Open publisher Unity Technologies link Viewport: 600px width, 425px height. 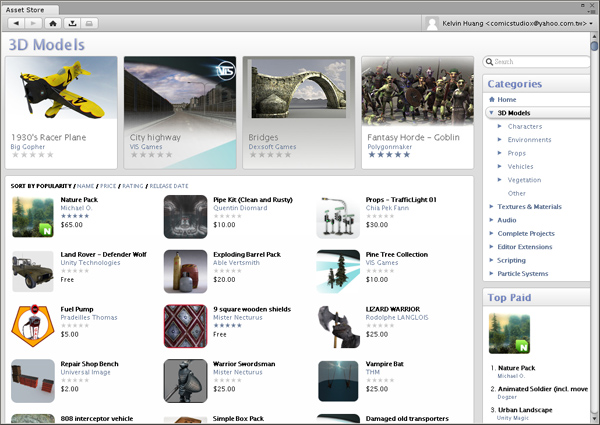click(x=90, y=263)
